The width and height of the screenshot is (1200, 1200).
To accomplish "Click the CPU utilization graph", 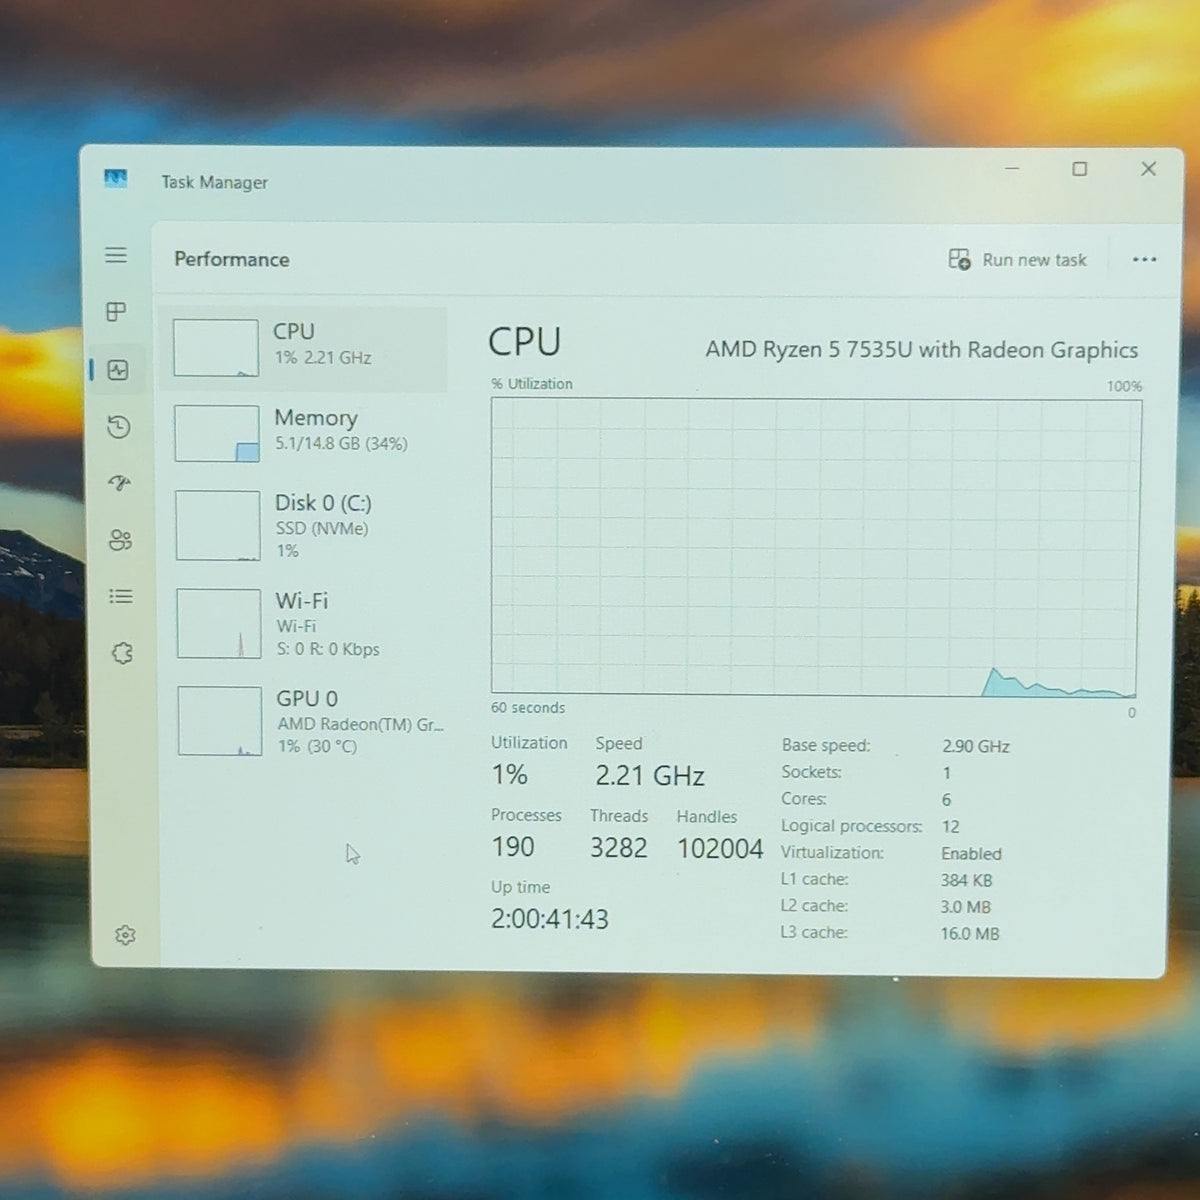I will pos(815,548).
